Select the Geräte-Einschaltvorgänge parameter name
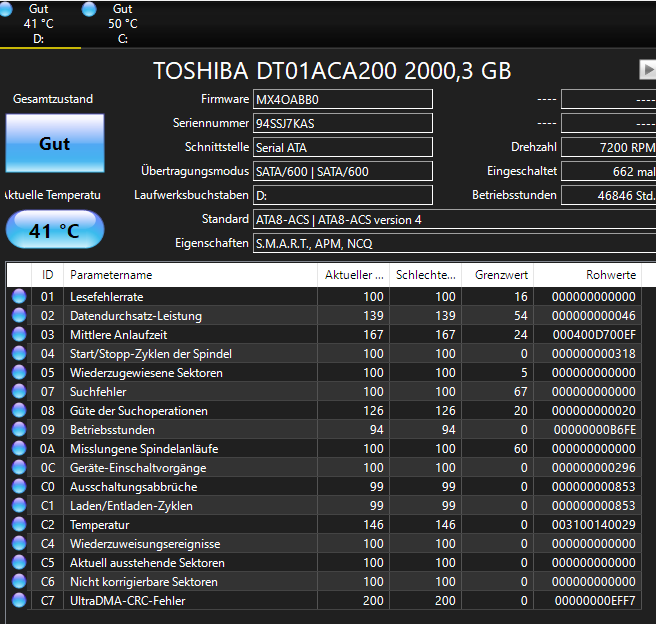The image size is (656, 624). [138, 468]
